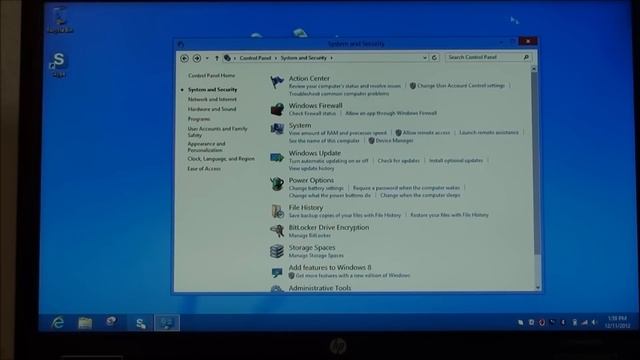The width and height of the screenshot is (640, 360).
Task: Open the Windows Firewall heading link
Action: tap(316, 105)
